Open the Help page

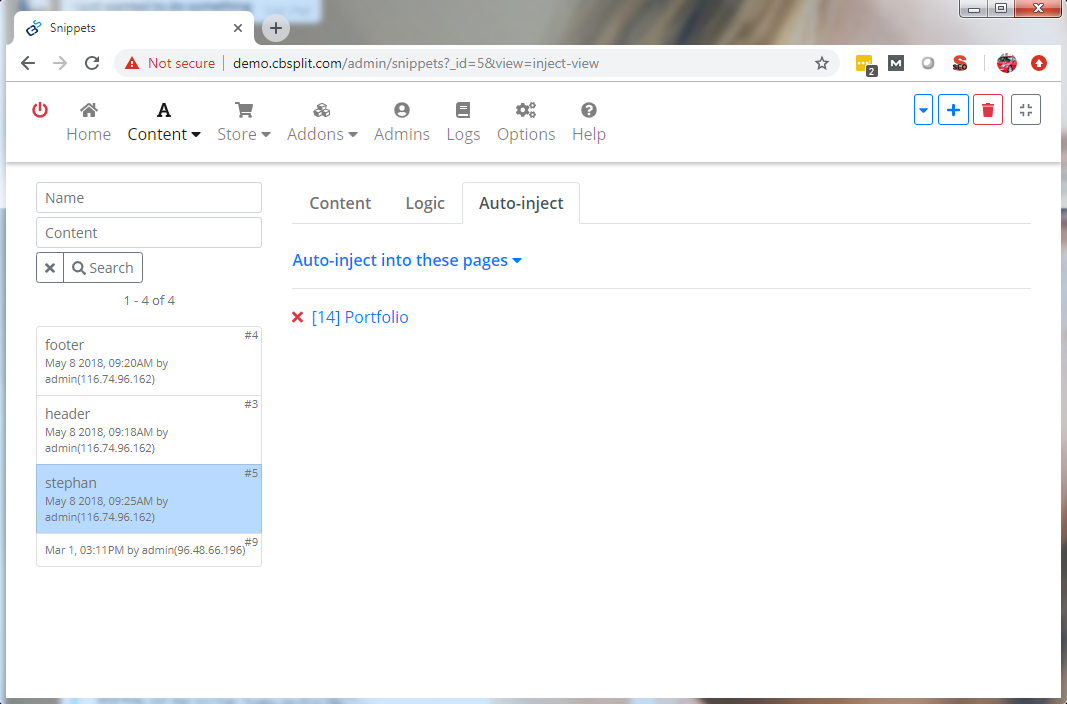589,122
